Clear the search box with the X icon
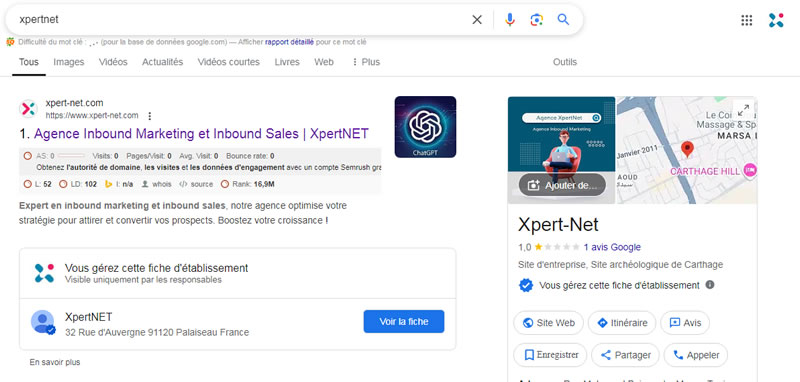The width and height of the screenshot is (800, 382). [x=477, y=20]
